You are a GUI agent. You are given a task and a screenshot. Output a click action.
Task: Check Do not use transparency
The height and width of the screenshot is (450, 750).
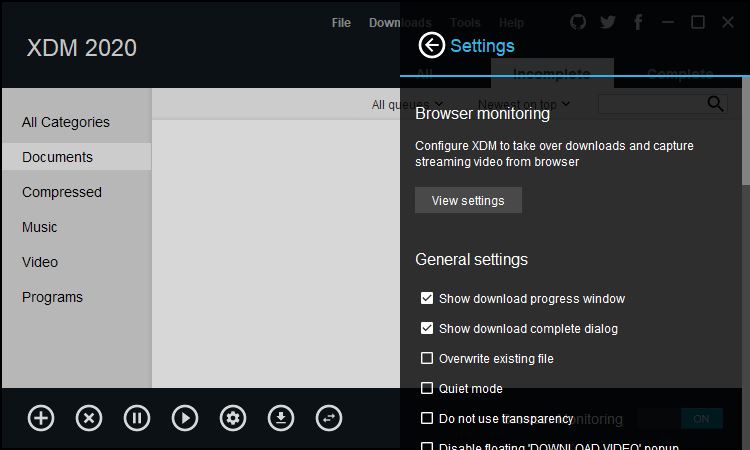coord(427,418)
